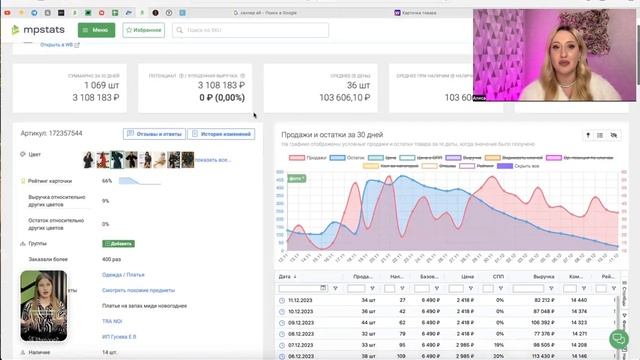
Task: Toggle the Остаток series in chart legend
Action: pyautogui.click(x=347, y=158)
